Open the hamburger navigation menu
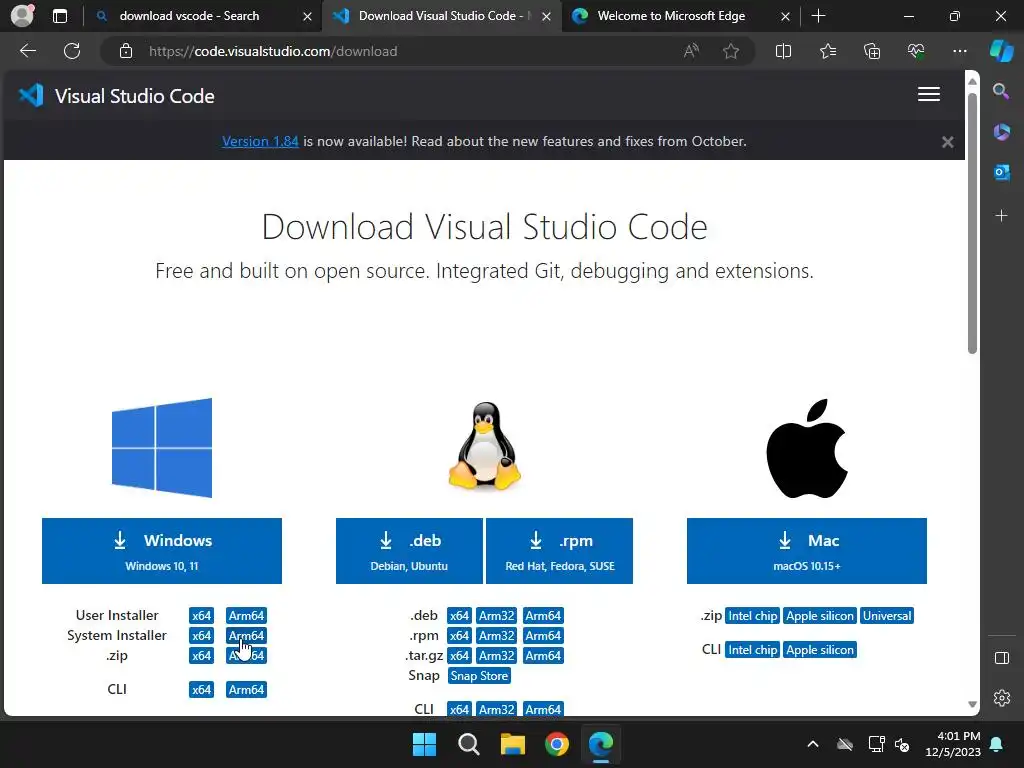 (x=929, y=95)
